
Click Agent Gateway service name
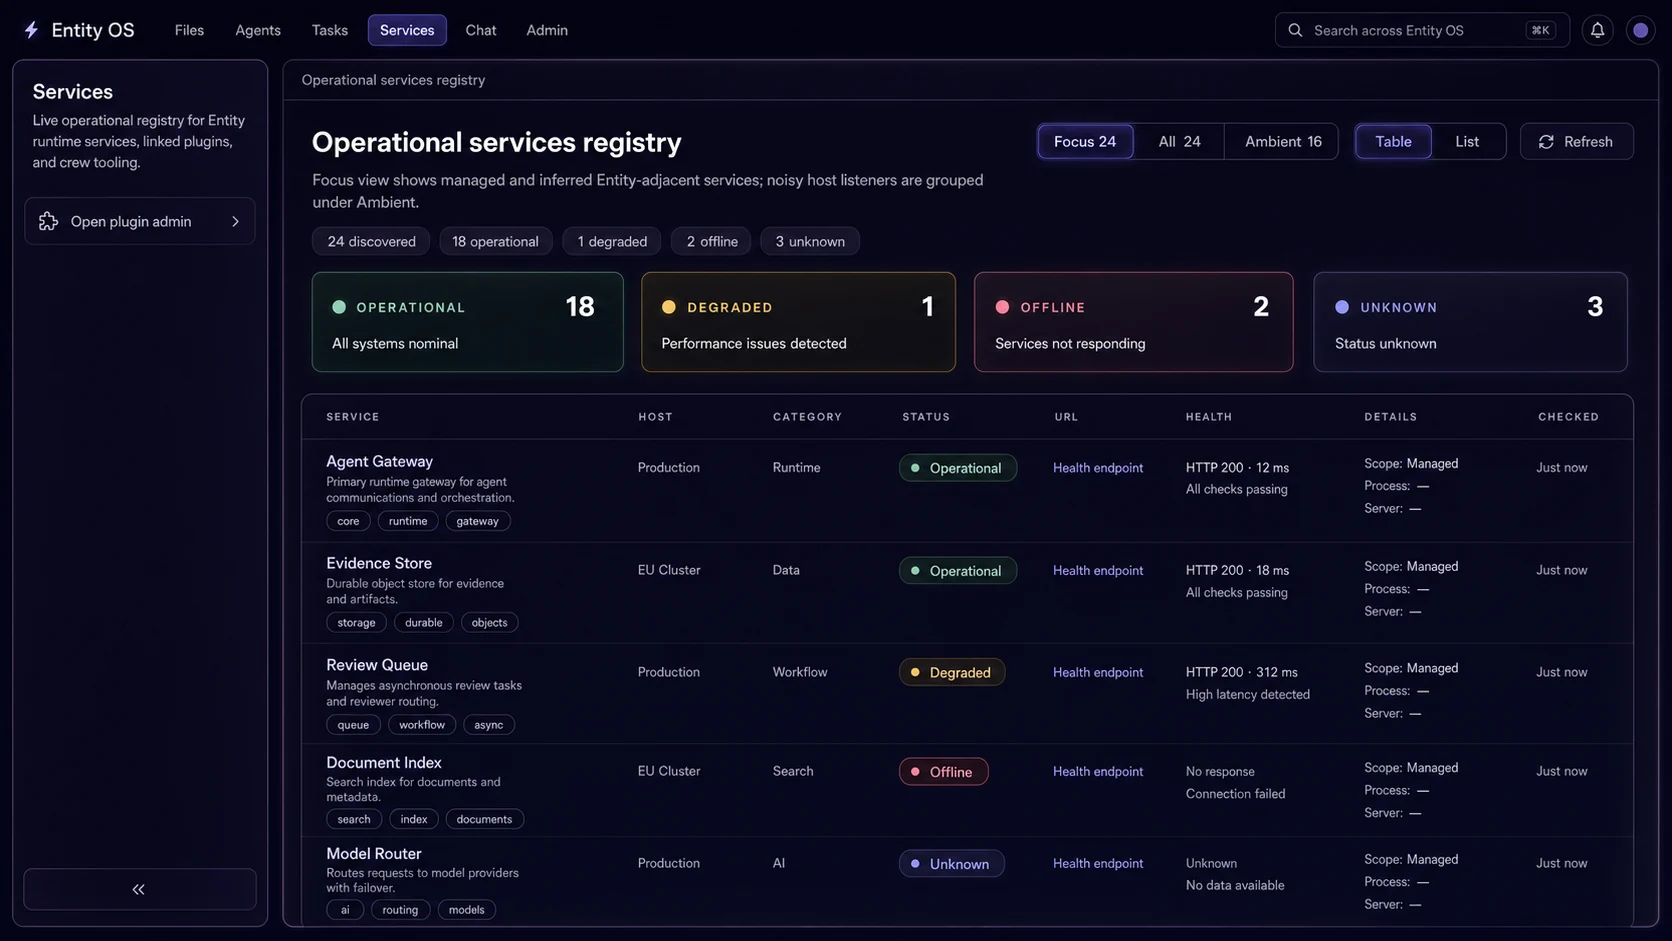(379, 461)
